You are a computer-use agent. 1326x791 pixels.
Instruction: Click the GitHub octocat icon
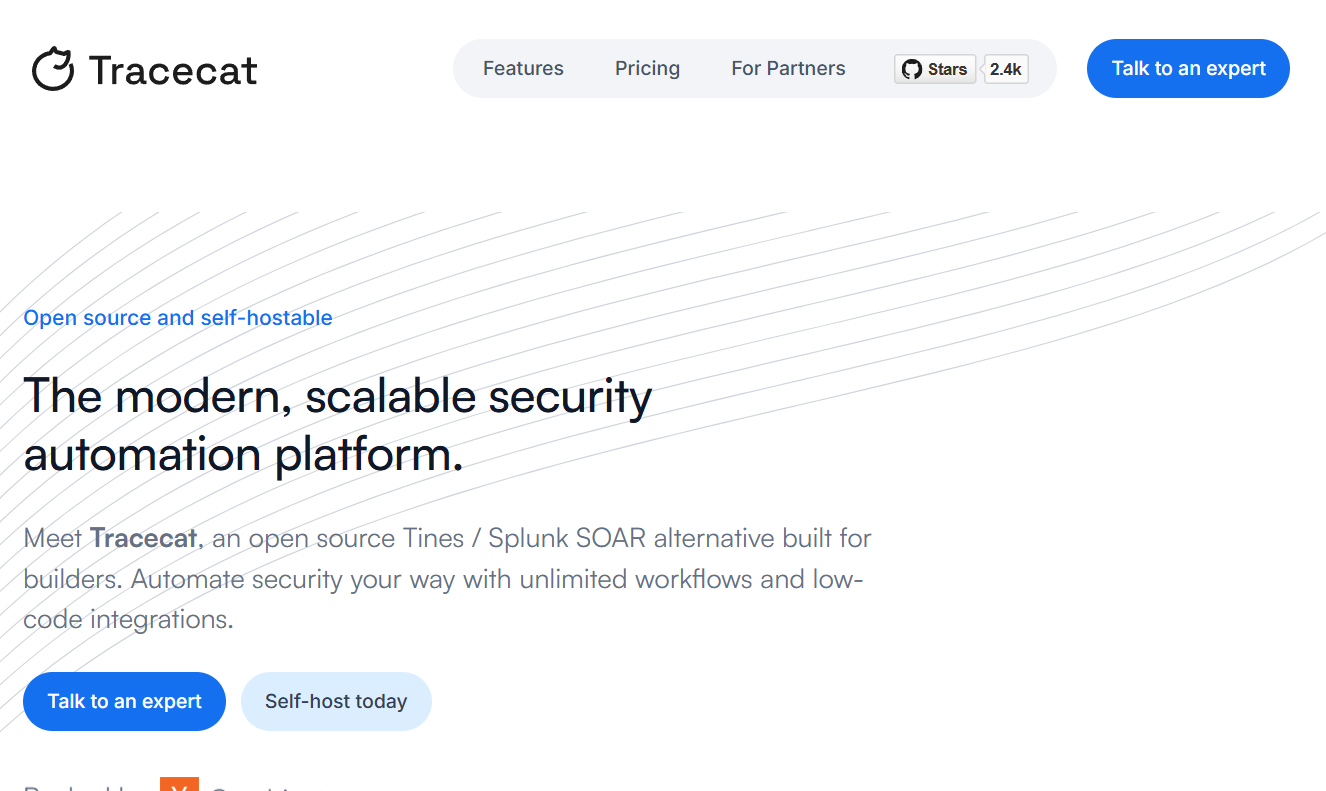(x=911, y=69)
